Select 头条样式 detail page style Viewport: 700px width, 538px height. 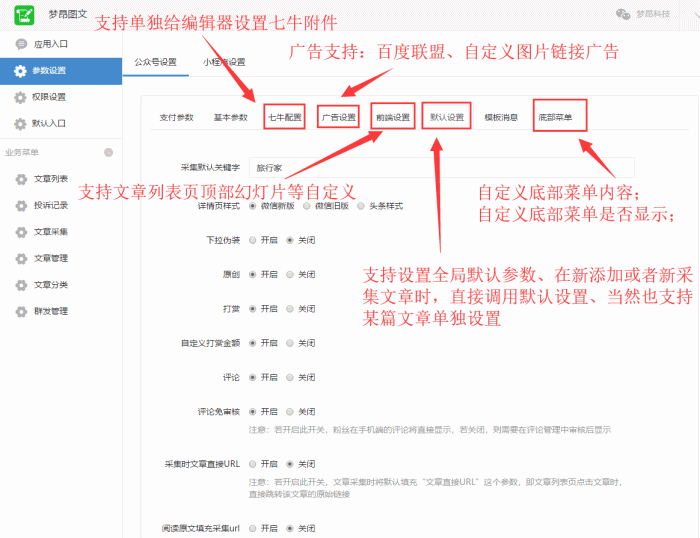tap(361, 206)
